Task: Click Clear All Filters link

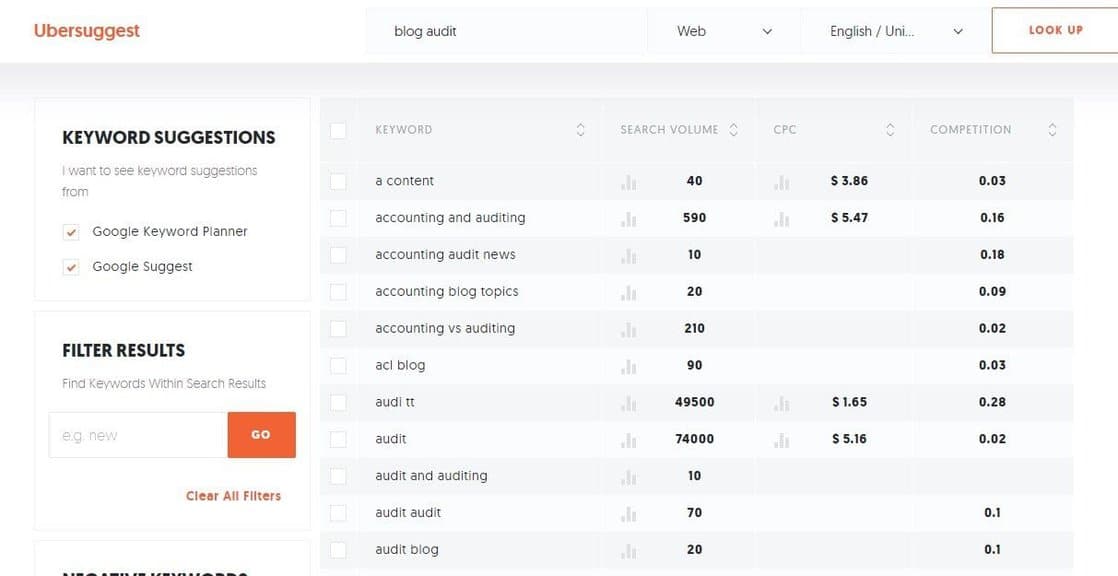Action: pos(233,496)
